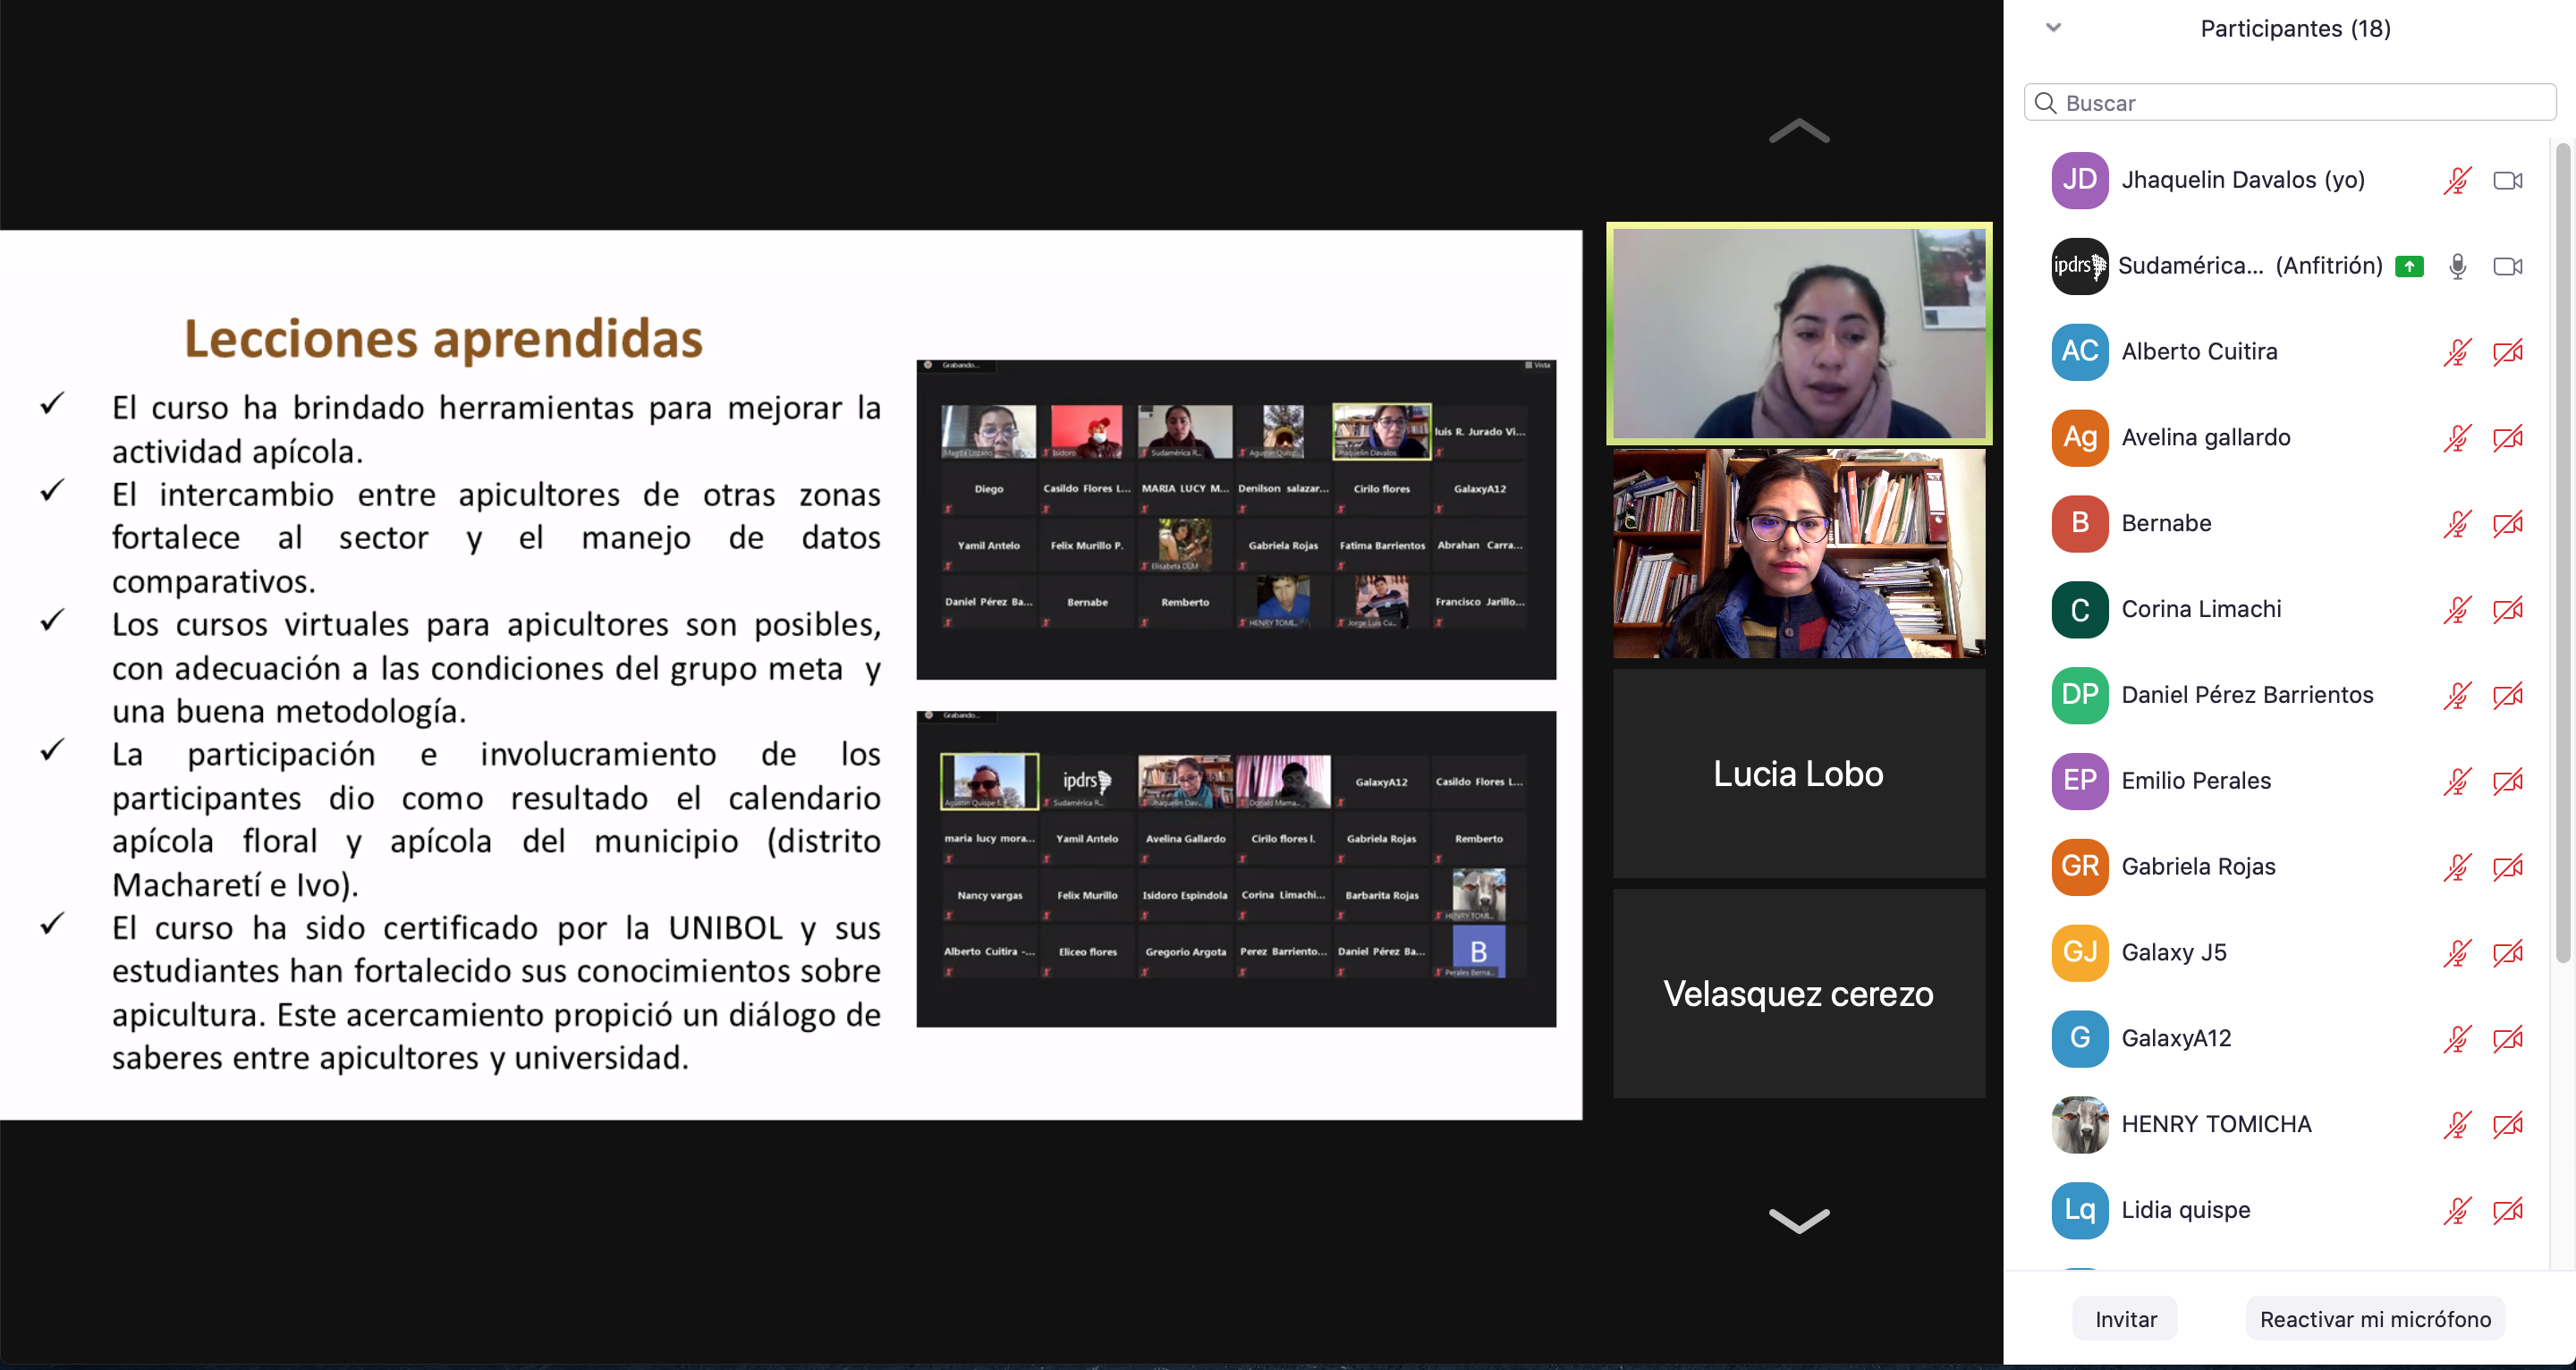
Task: Click Jhaquelin Davalos camera icon
Action: coord(2507,180)
